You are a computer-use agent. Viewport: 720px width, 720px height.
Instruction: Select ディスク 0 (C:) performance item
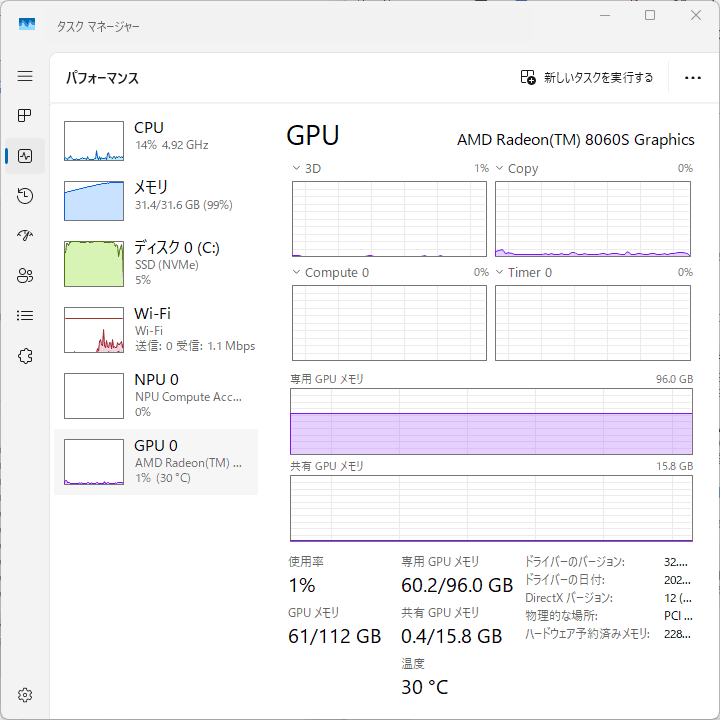point(155,263)
